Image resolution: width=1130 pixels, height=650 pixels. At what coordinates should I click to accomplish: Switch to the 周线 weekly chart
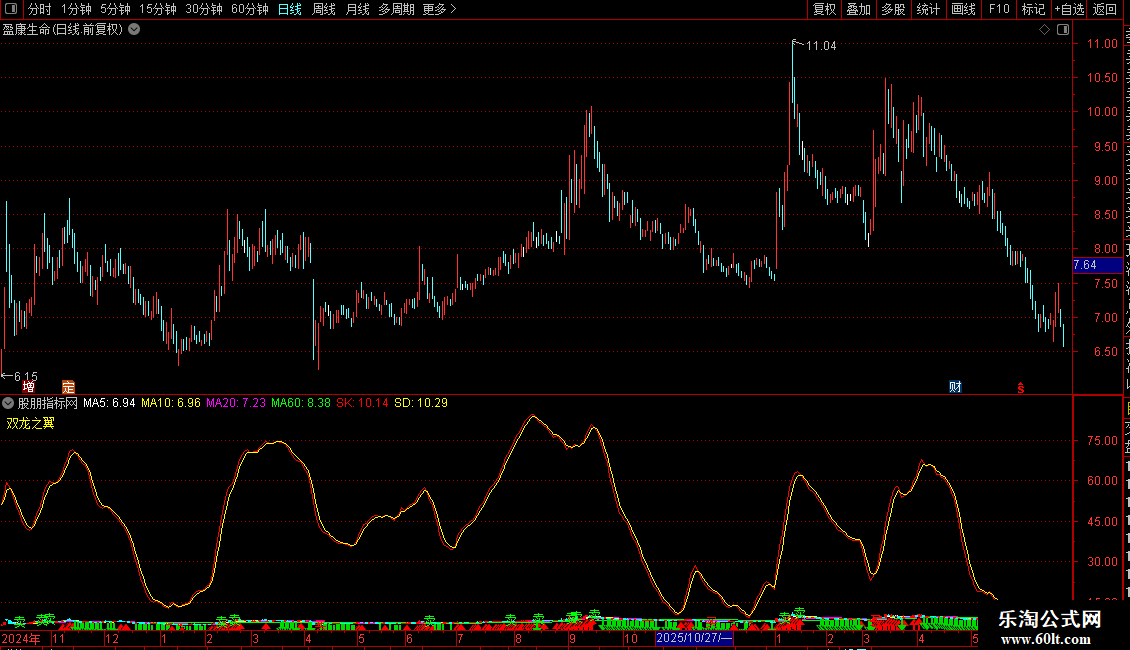click(x=324, y=9)
